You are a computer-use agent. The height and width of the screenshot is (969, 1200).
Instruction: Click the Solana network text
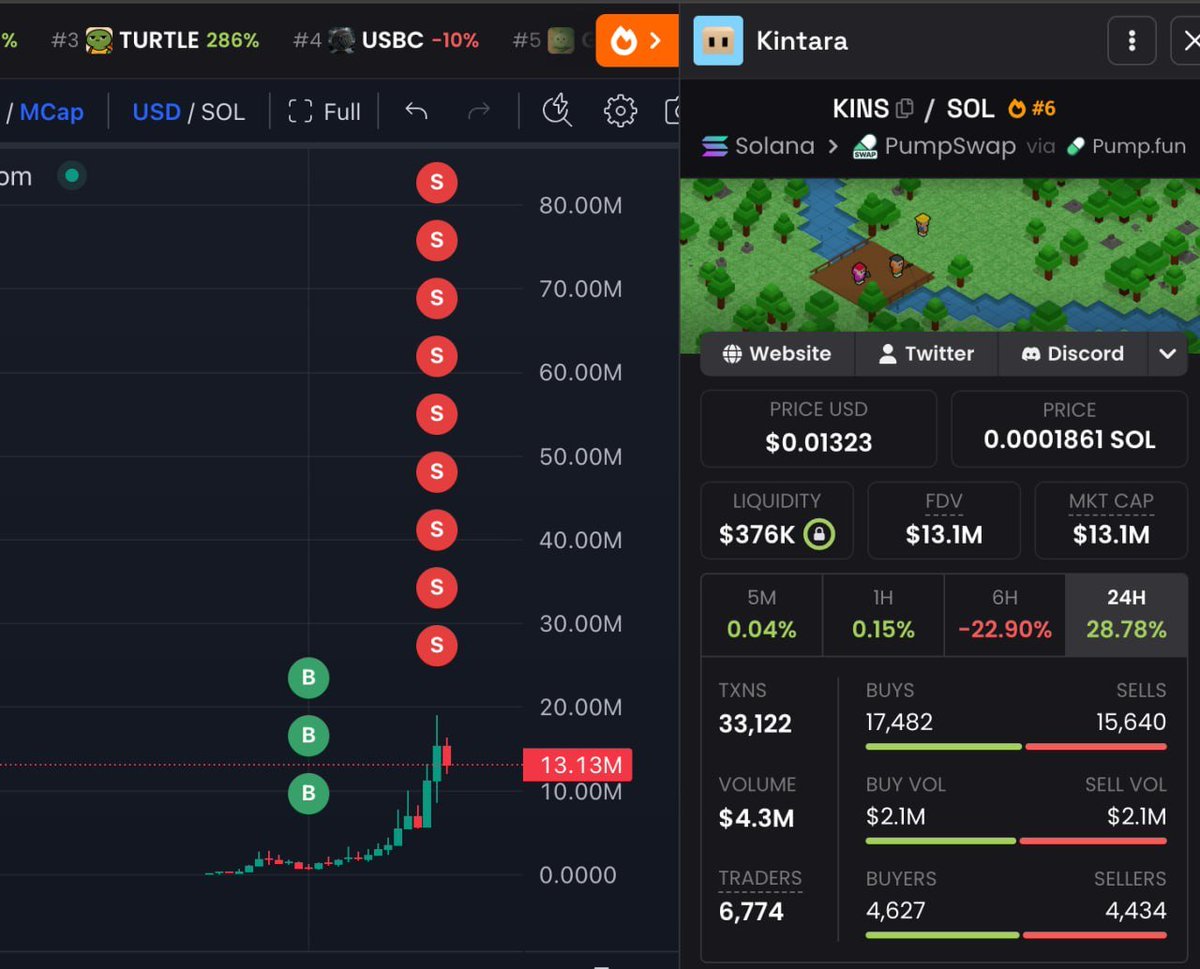[775, 146]
